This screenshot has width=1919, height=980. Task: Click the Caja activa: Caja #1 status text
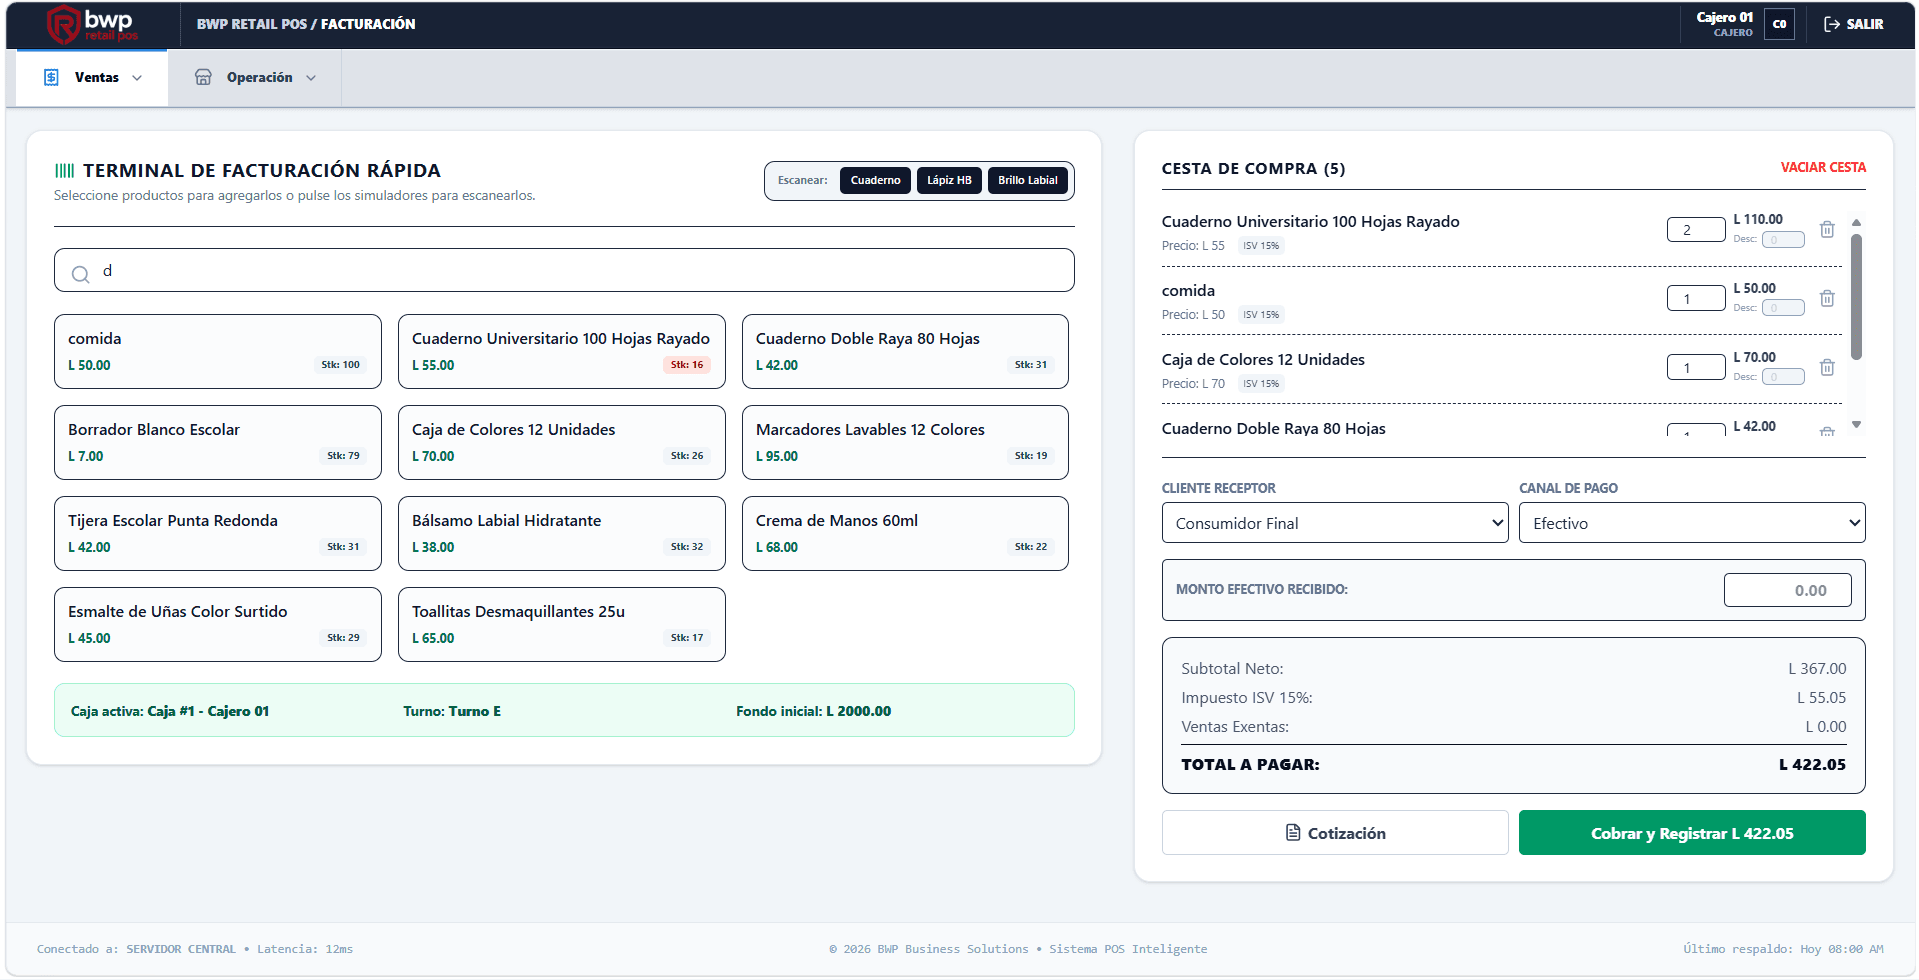tap(170, 711)
